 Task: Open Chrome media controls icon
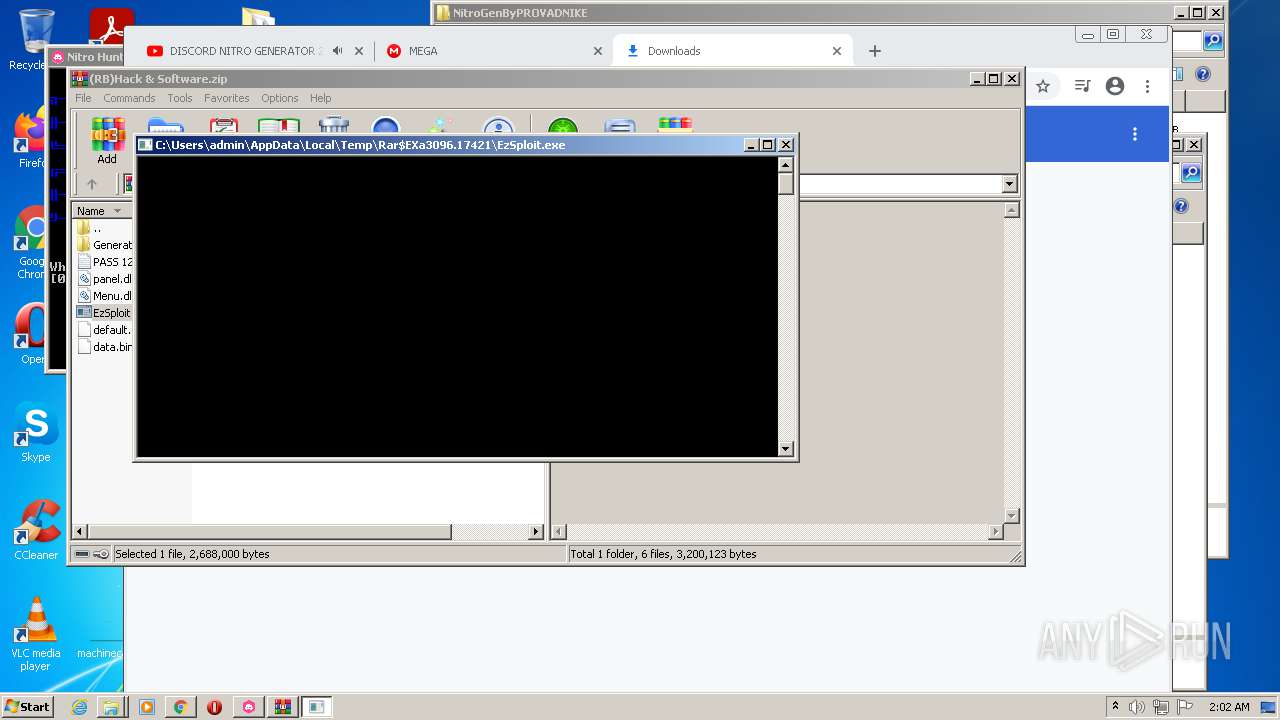pyautogui.click(x=1082, y=86)
